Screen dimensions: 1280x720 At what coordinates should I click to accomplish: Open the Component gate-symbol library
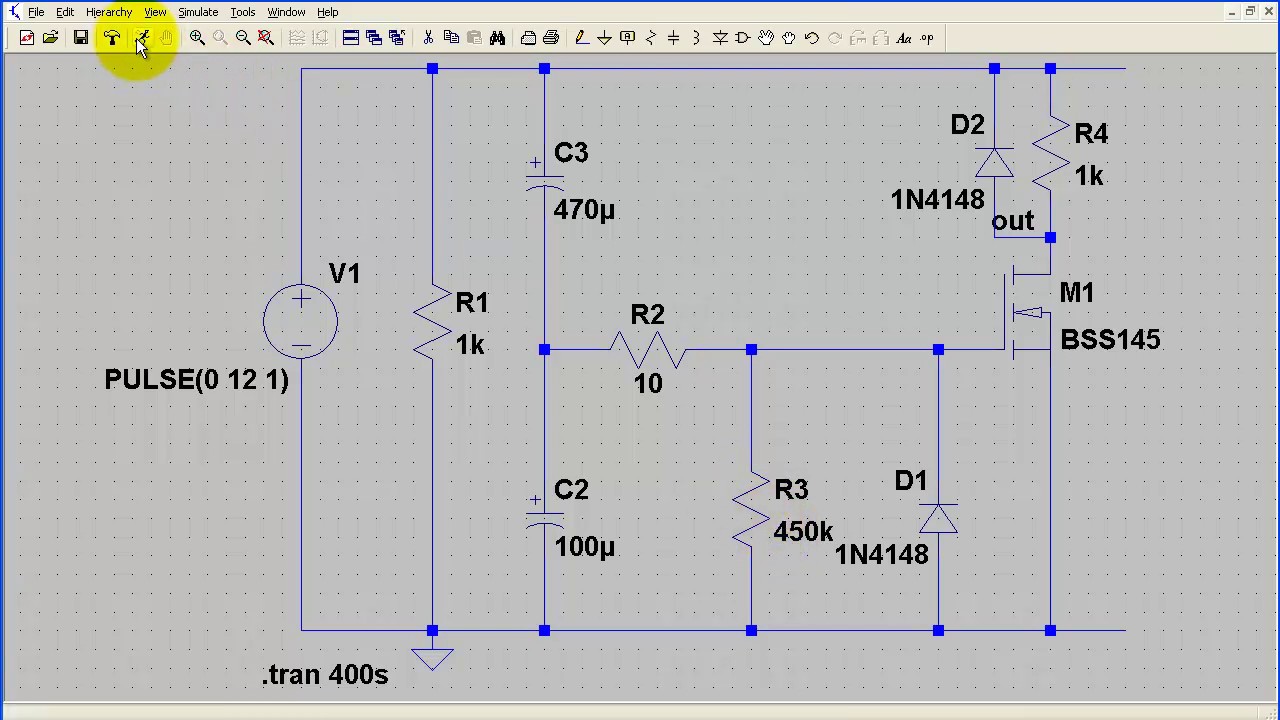click(743, 38)
